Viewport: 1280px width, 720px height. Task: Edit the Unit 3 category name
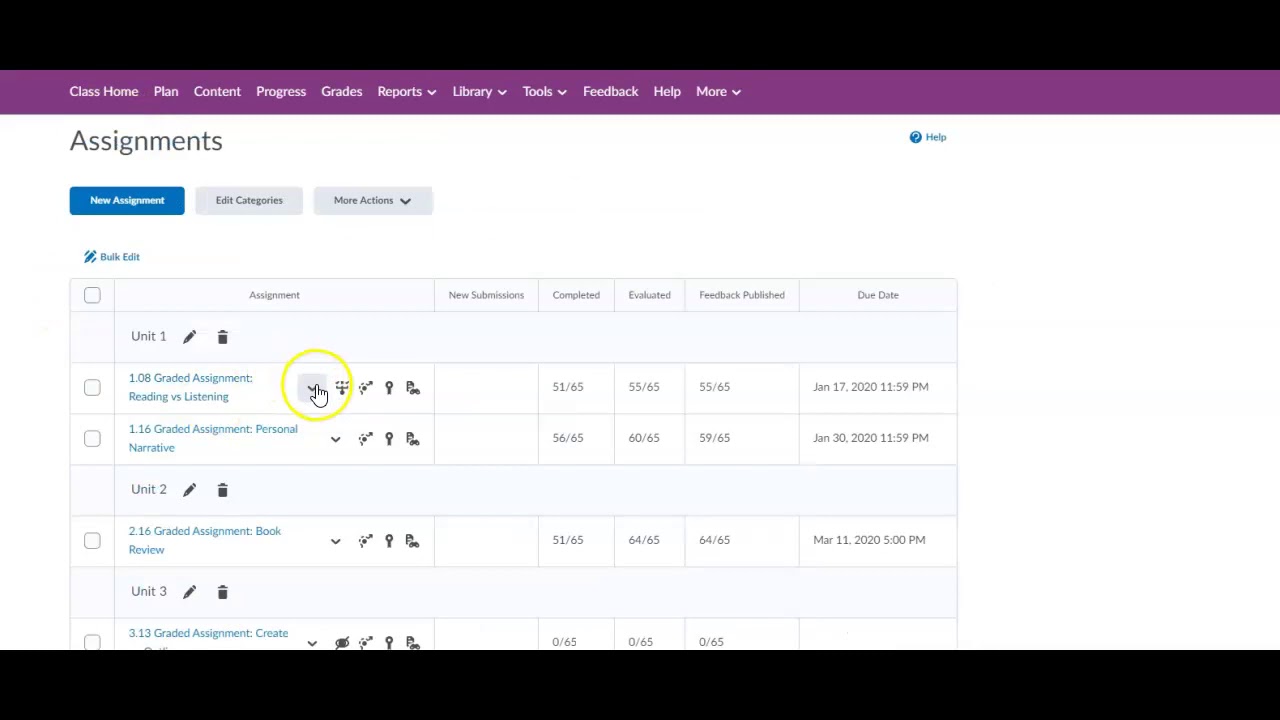(x=189, y=592)
